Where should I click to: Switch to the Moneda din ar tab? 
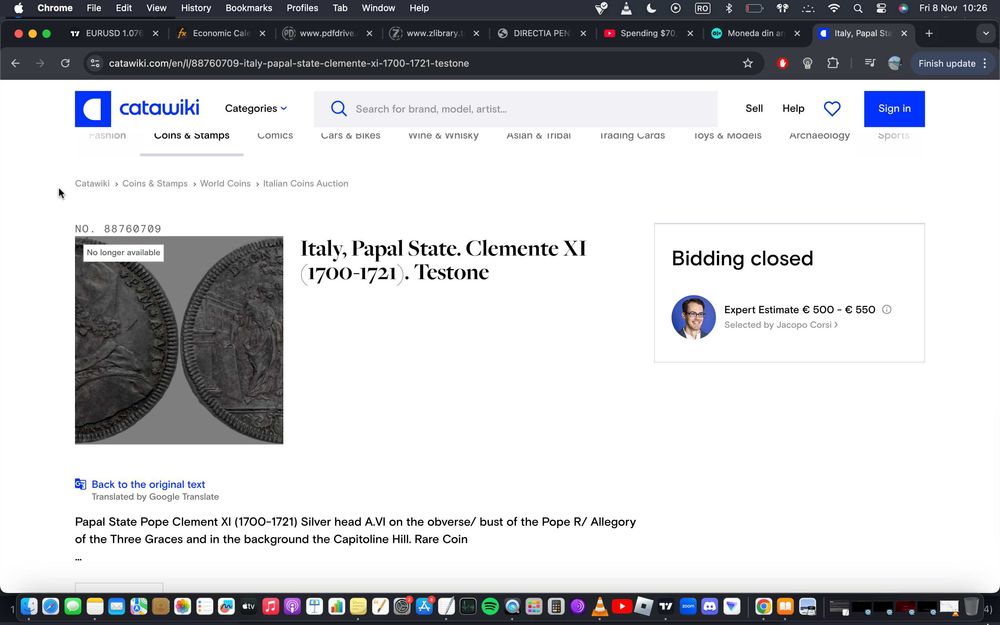click(x=755, y=33)
